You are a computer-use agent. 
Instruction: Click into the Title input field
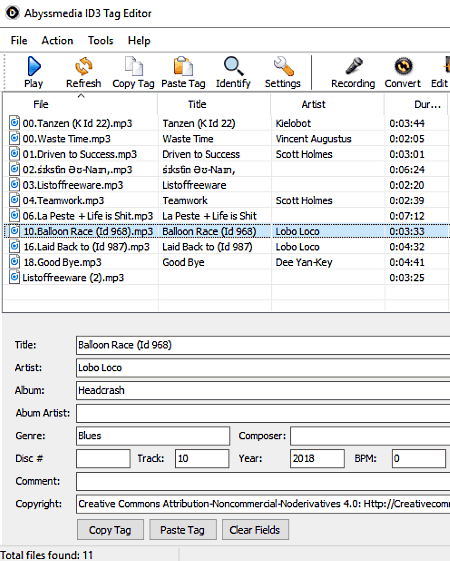pos(263,345)
